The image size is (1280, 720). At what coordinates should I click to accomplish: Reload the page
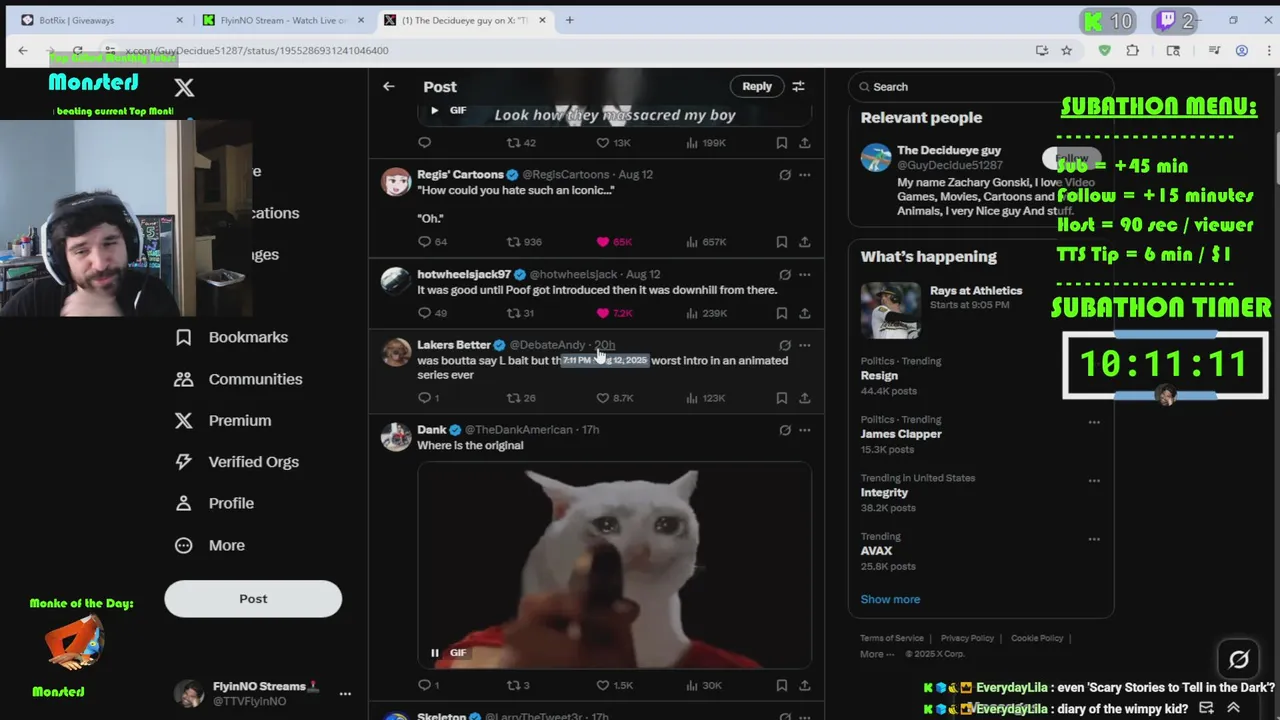(77, 50)
